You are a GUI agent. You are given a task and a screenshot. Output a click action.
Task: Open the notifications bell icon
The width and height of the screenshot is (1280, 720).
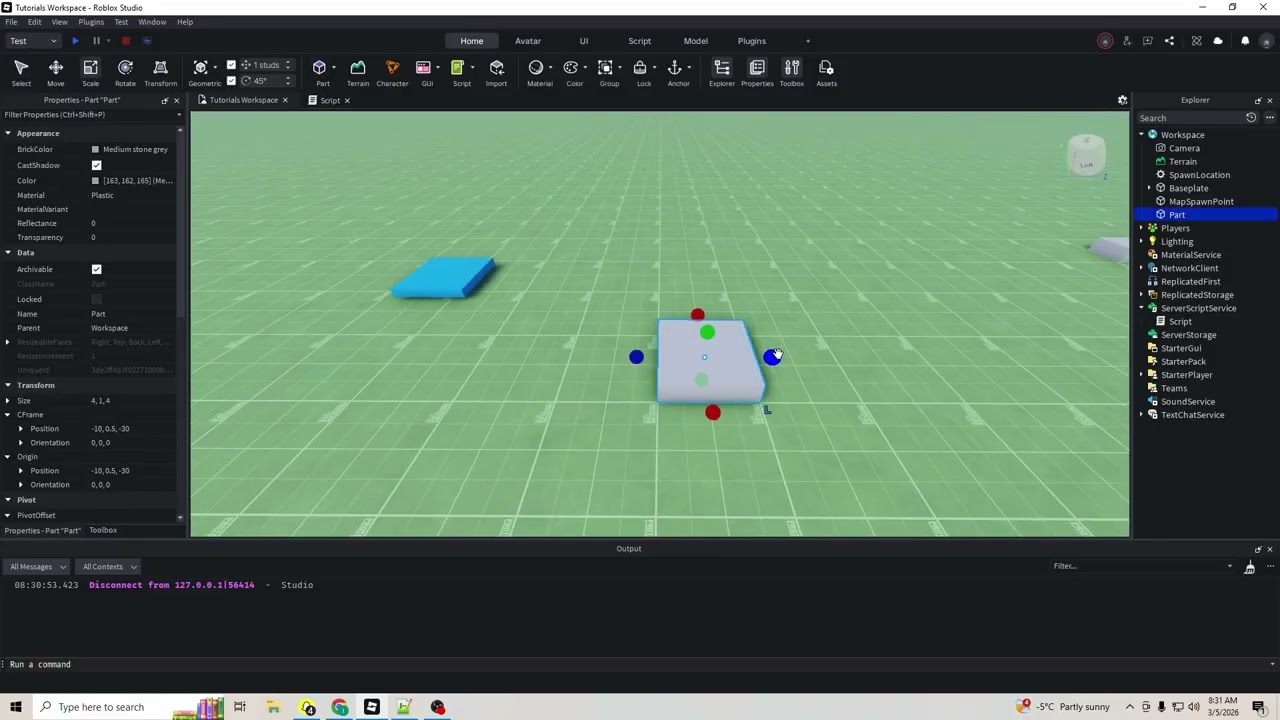[1245, 41]
